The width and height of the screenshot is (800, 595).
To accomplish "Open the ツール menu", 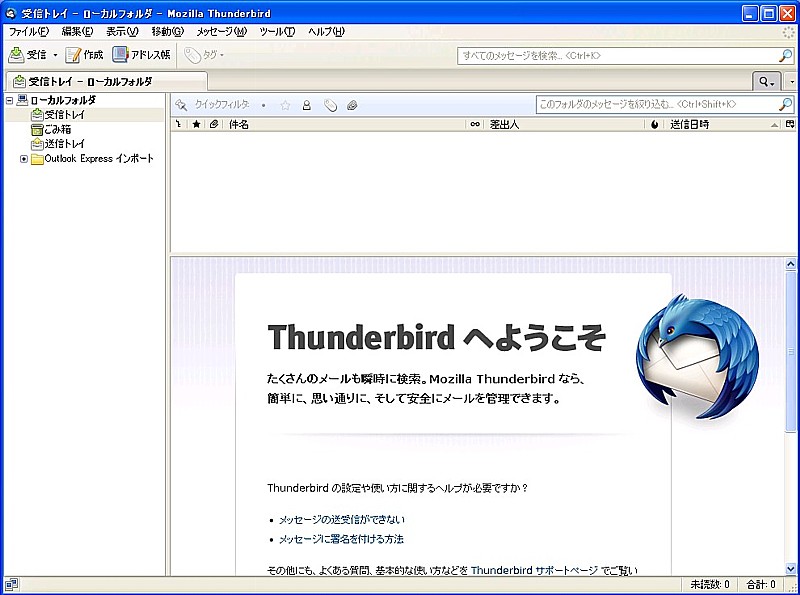I will [x=277, y=32].
